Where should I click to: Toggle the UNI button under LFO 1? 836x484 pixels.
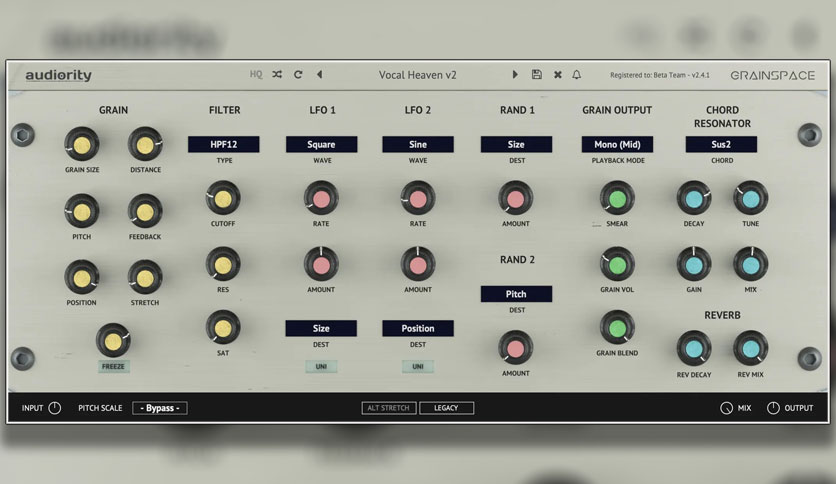pyautogui.click(x=321, y=367)
